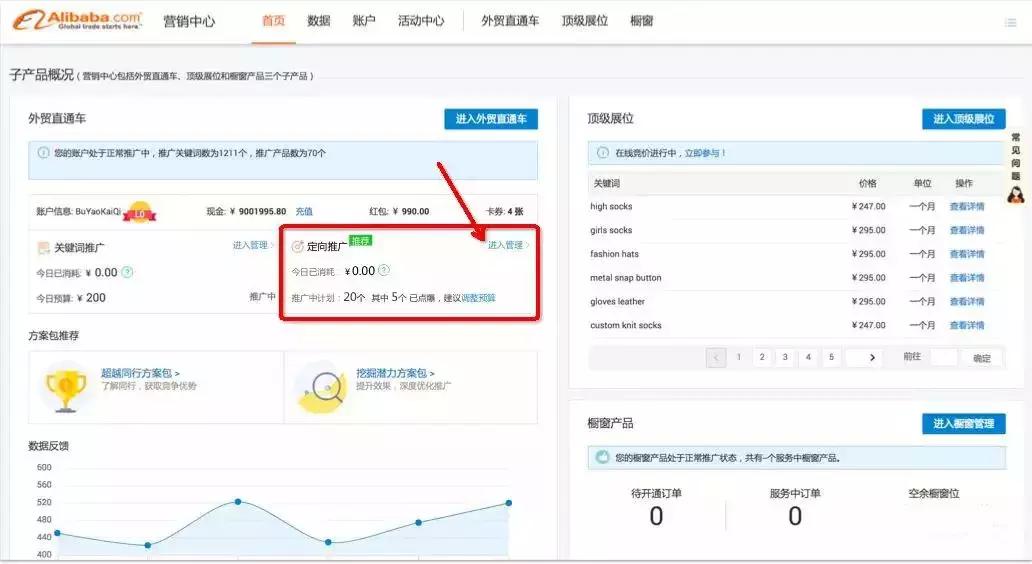Open the 常见问题 customer service avatar
This screenshot has height=564, width=1032.
tap(1016, 193)
